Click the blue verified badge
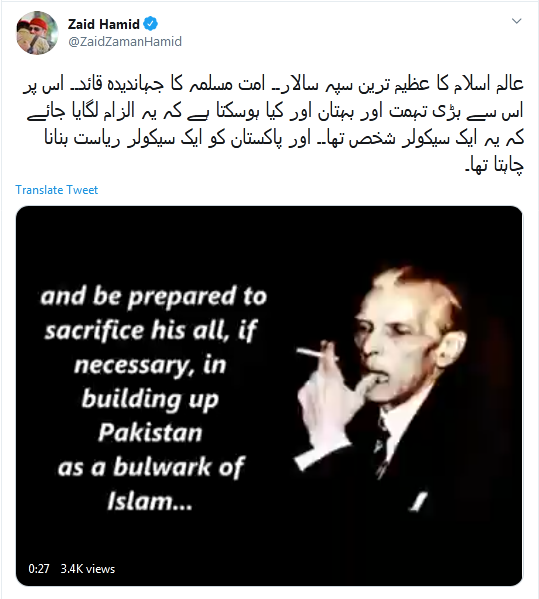The height and width of the screenshot is (599, 539). coord(151,24)
